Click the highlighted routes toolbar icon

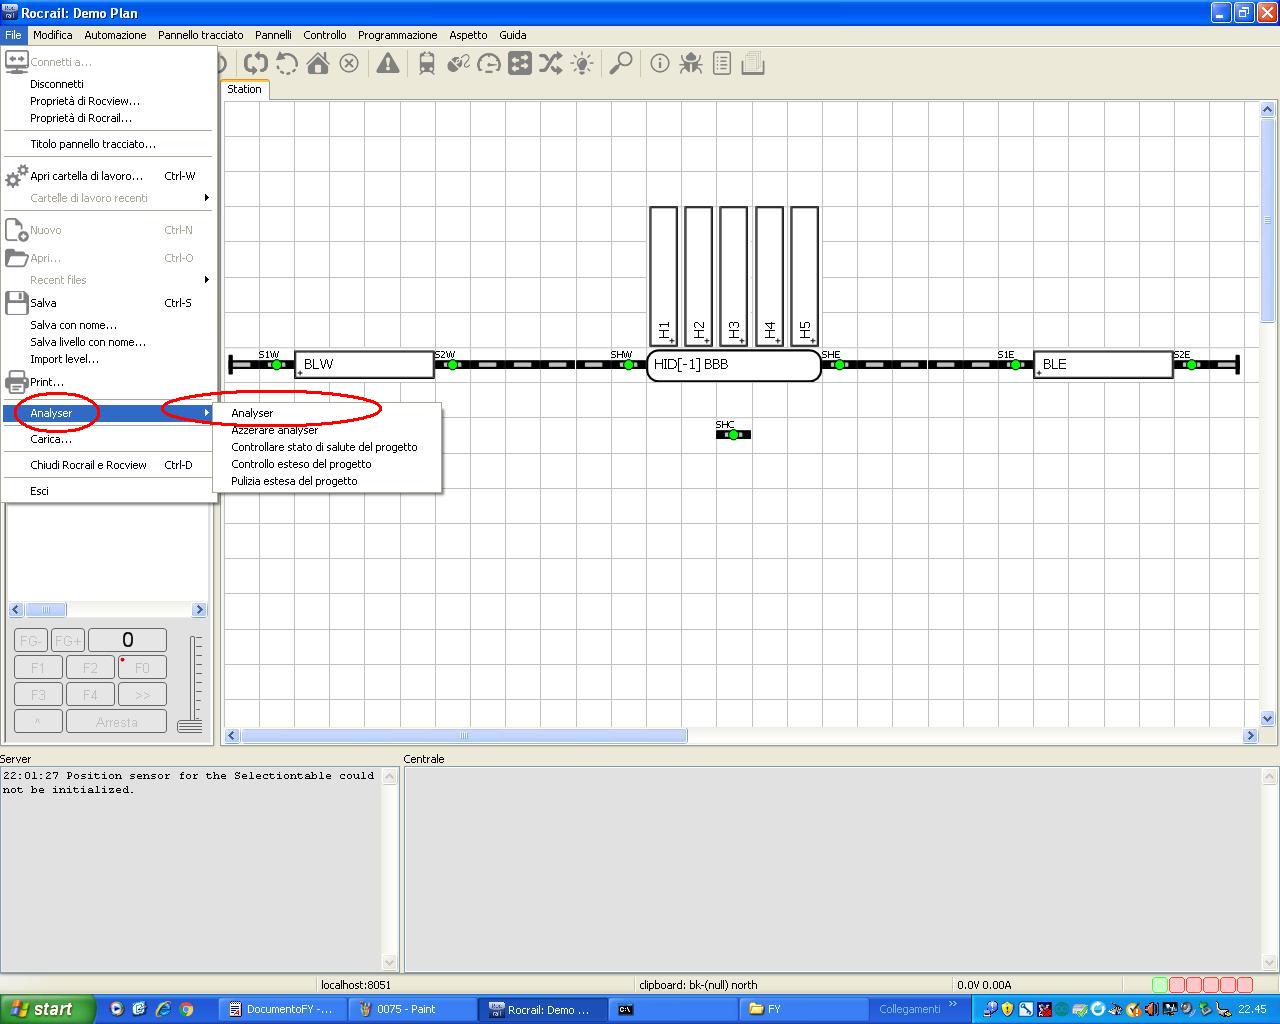point(520,64)
